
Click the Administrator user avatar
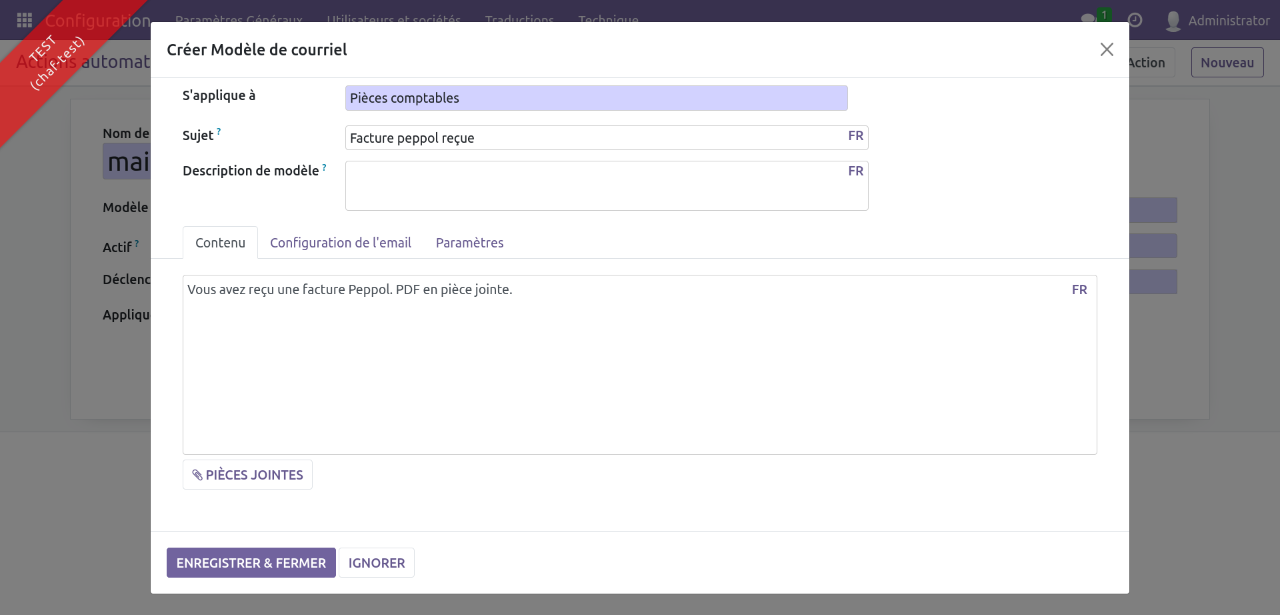1173,20
